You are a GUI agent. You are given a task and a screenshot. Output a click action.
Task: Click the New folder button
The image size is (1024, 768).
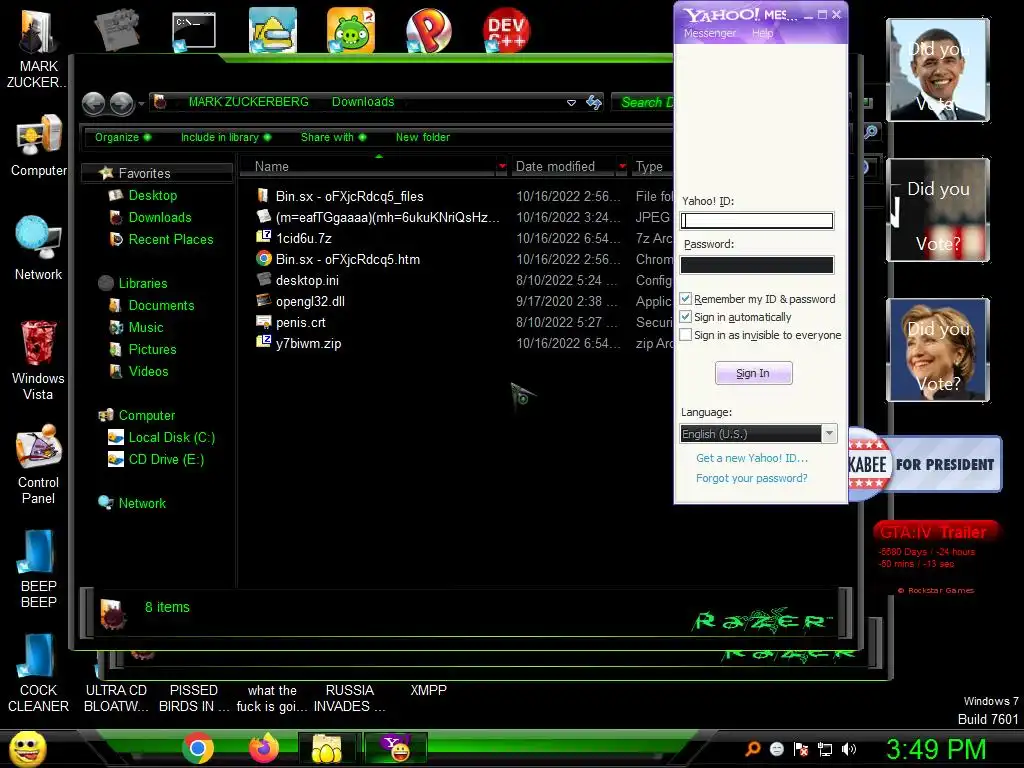click(x=423, y=137)
